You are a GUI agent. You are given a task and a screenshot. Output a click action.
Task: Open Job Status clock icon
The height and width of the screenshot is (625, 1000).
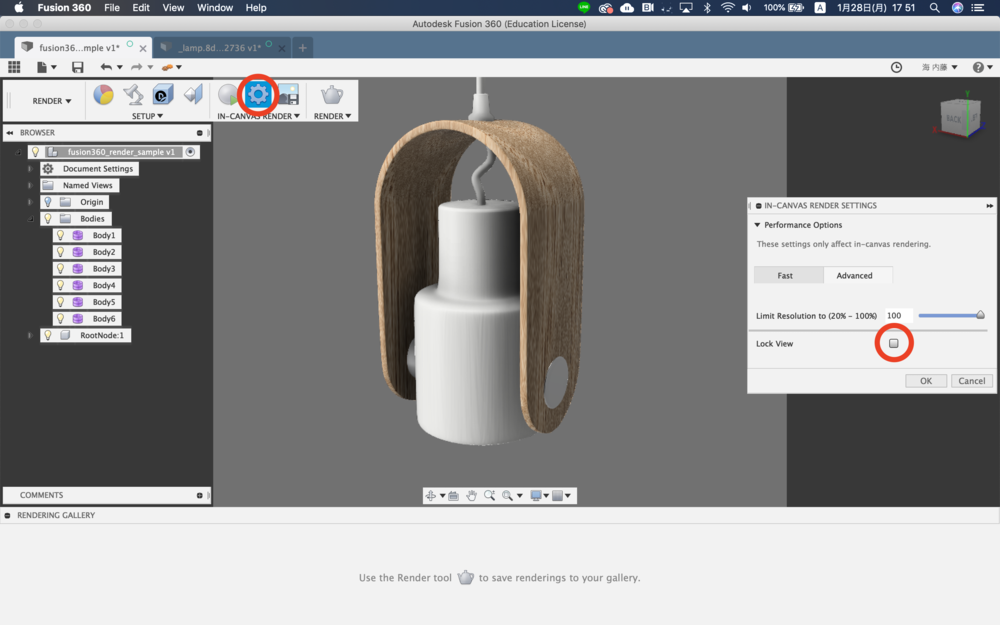point(896,67)
